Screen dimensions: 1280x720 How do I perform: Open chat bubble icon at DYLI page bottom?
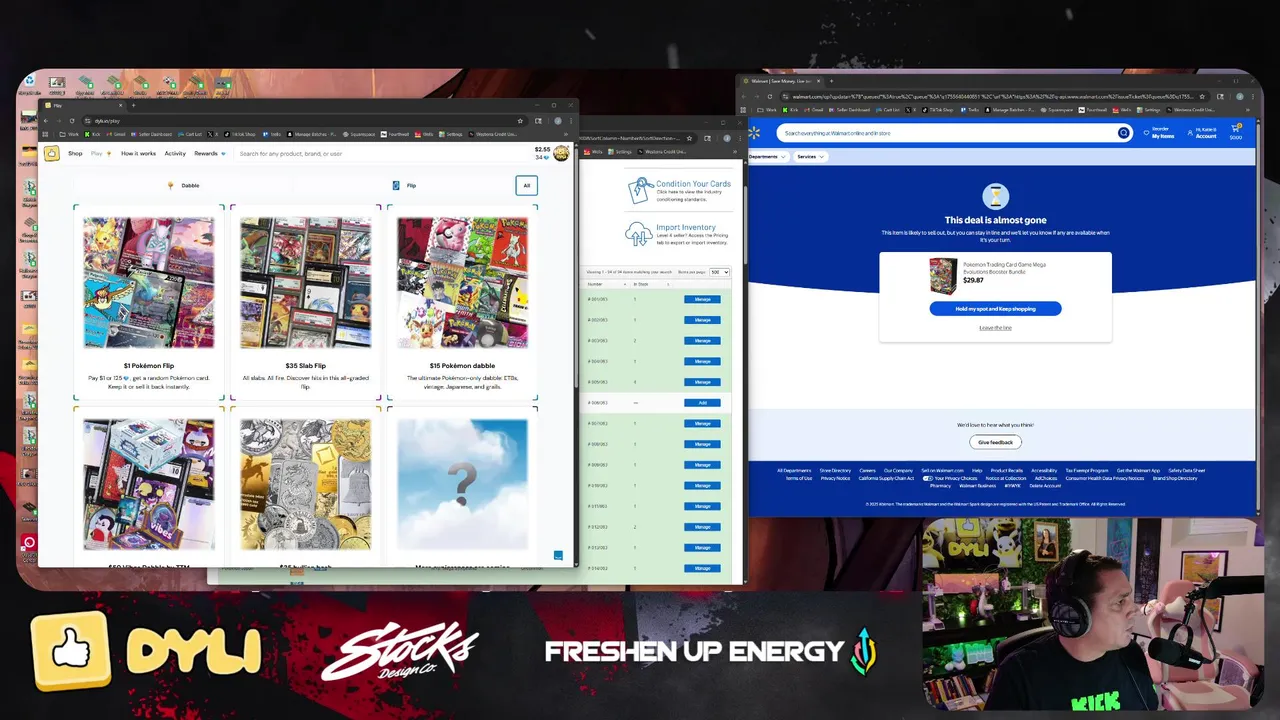[x=558, y=555]
